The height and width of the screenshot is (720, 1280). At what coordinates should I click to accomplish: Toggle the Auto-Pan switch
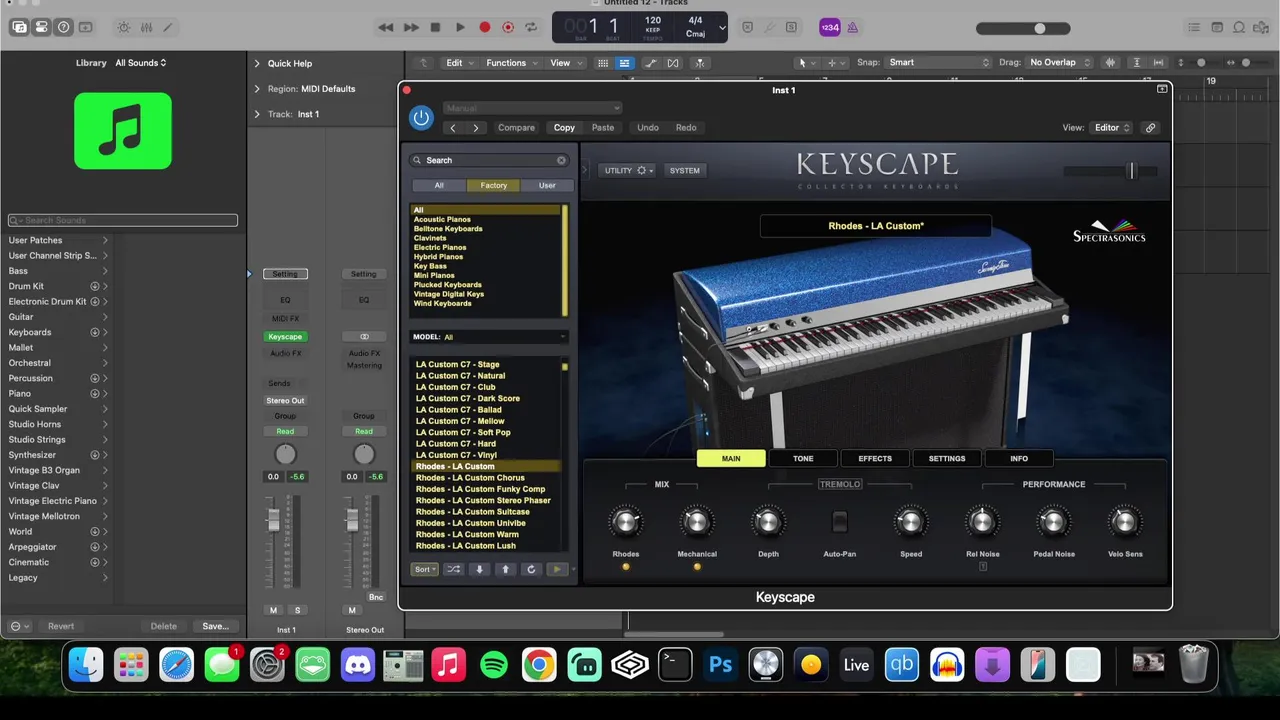click(x=840, y=521)
